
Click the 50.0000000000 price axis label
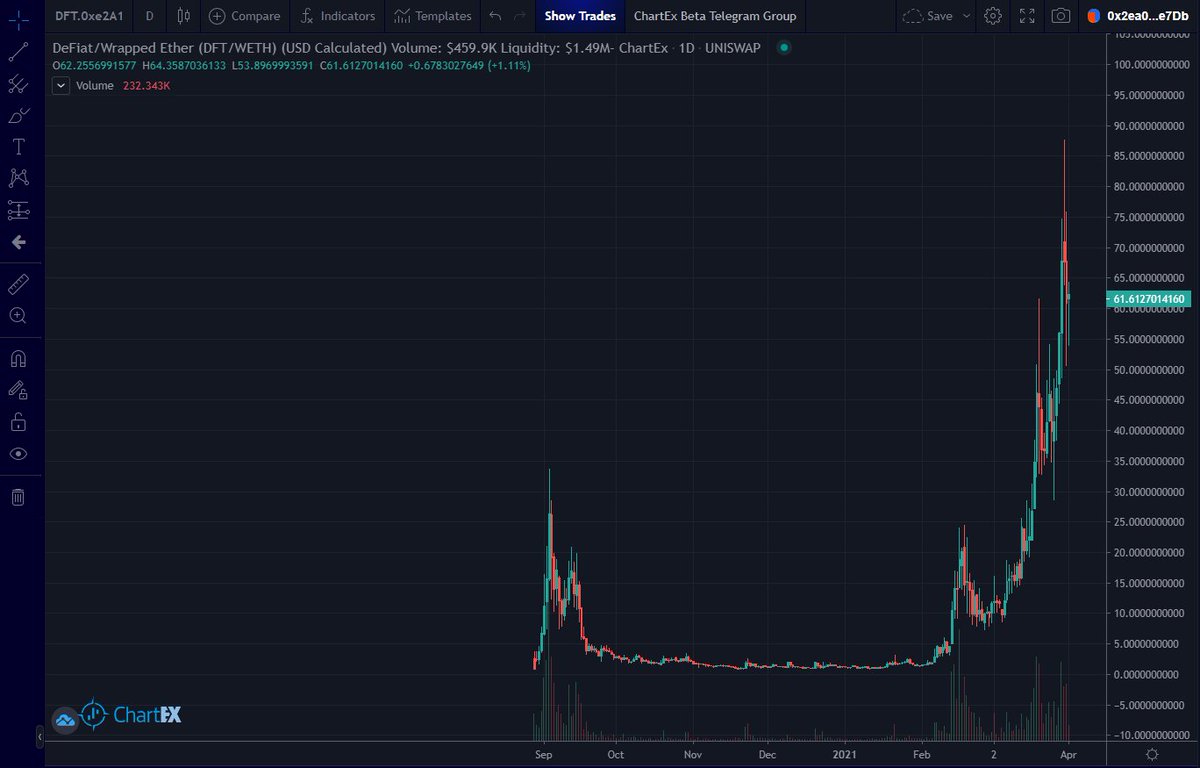[x=1151, y=370]
